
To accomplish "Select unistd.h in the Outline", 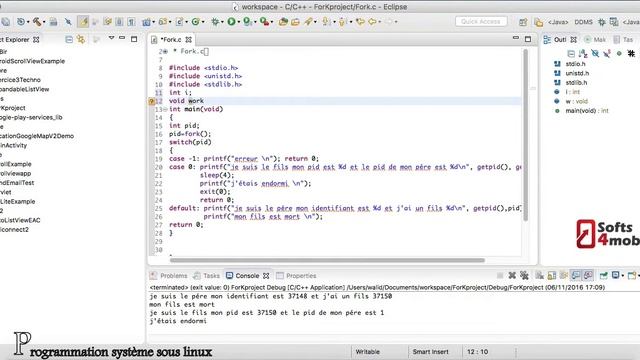I will [577, 73].
